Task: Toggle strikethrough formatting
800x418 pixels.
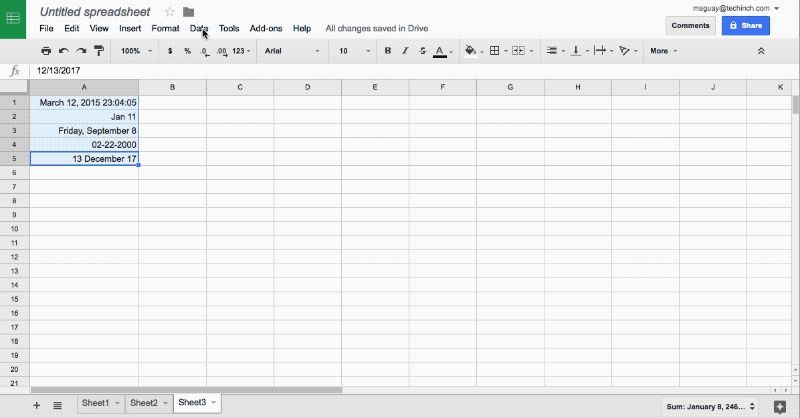Action: pos(421,50)
